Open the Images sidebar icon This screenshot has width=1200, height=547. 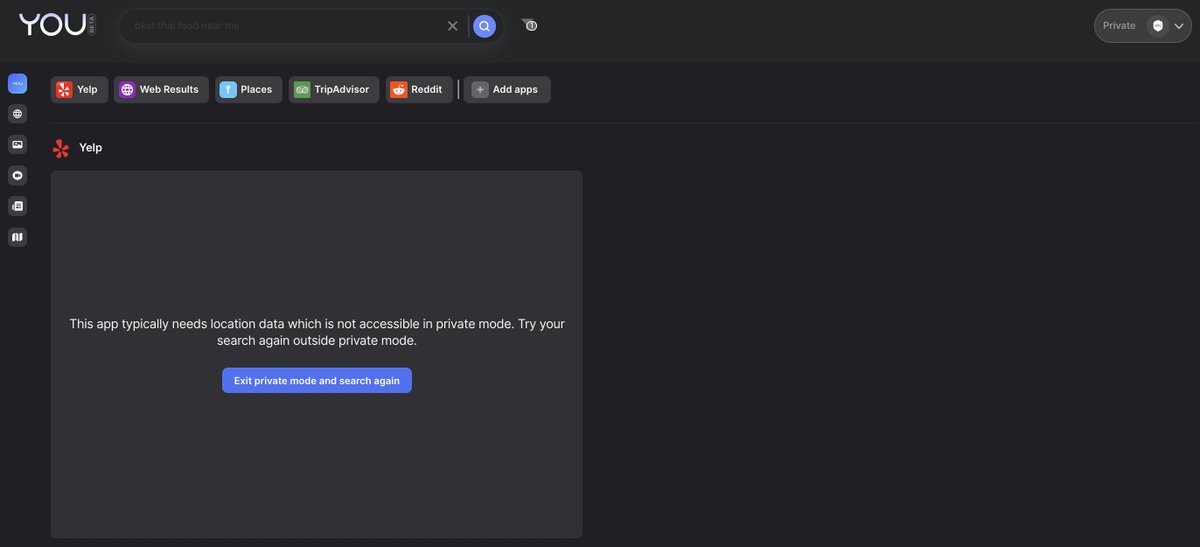pyautogui.click(x=17, y=145)
